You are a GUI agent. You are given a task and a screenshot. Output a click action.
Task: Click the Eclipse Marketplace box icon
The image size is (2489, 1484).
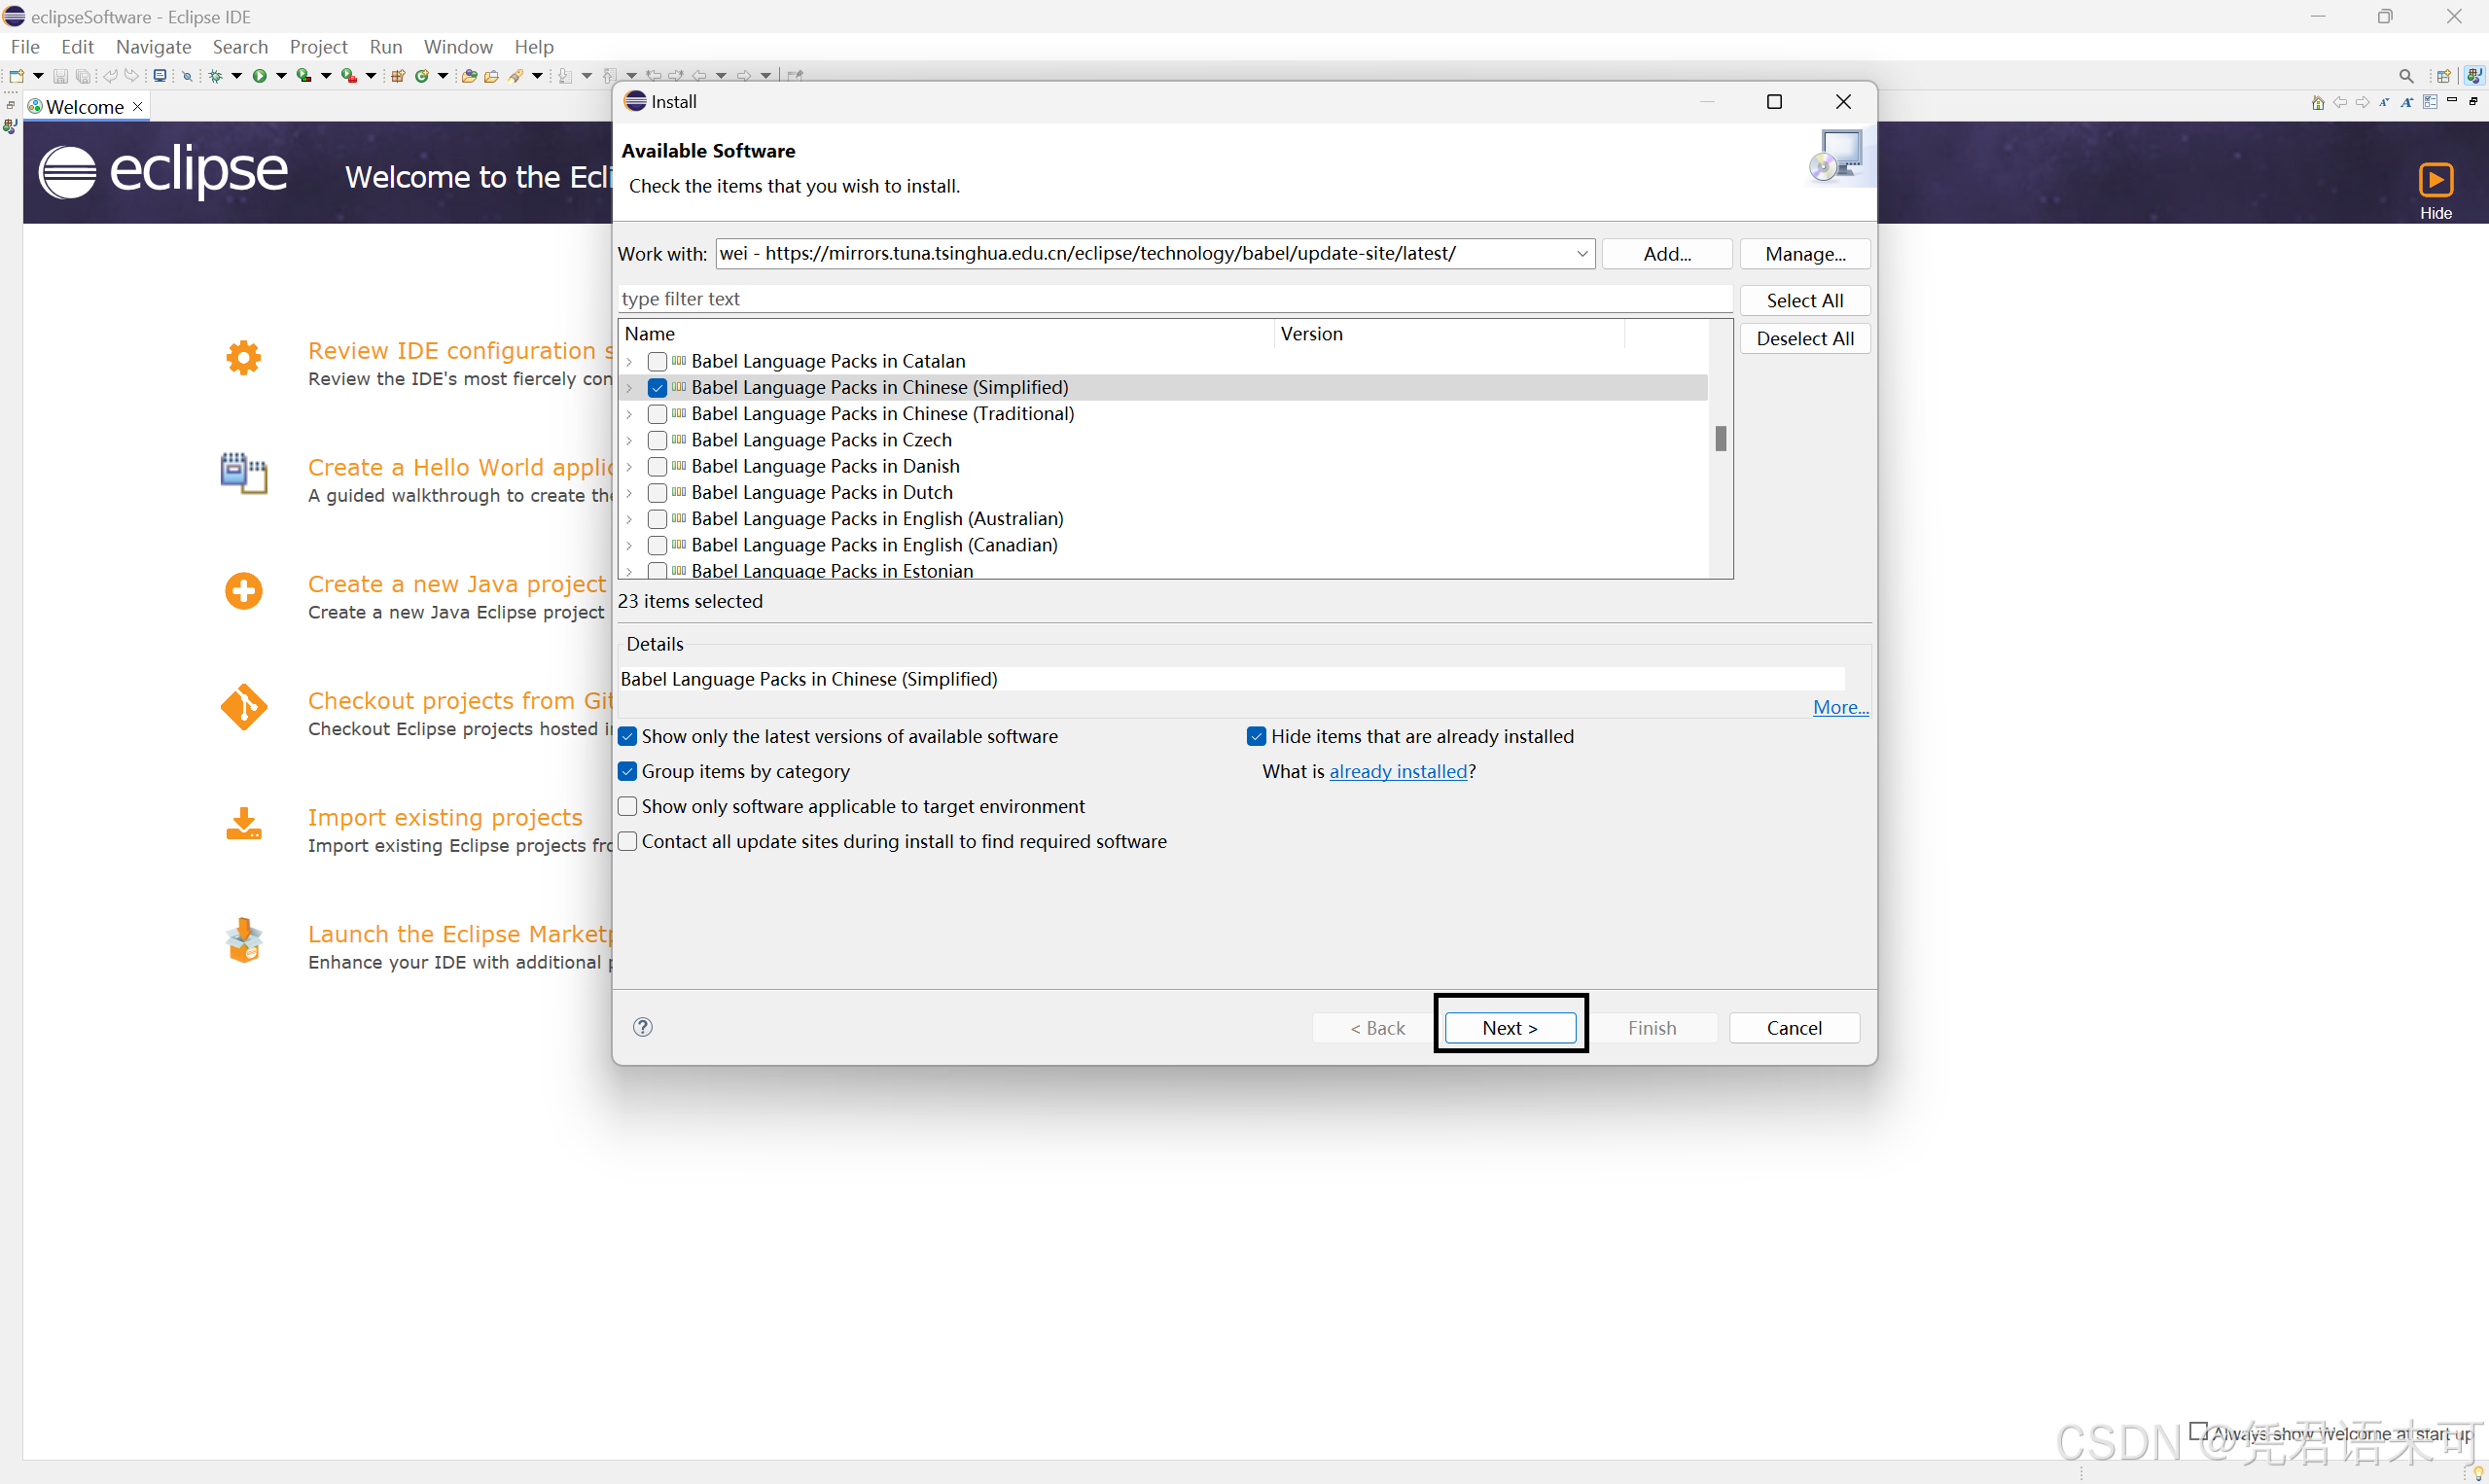(x=243, y=940)
